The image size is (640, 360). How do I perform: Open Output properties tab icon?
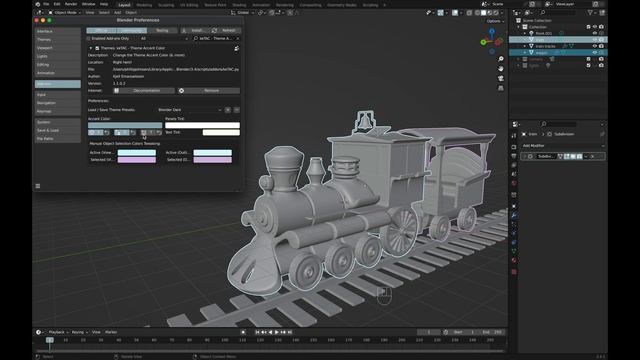click(514, 156)
